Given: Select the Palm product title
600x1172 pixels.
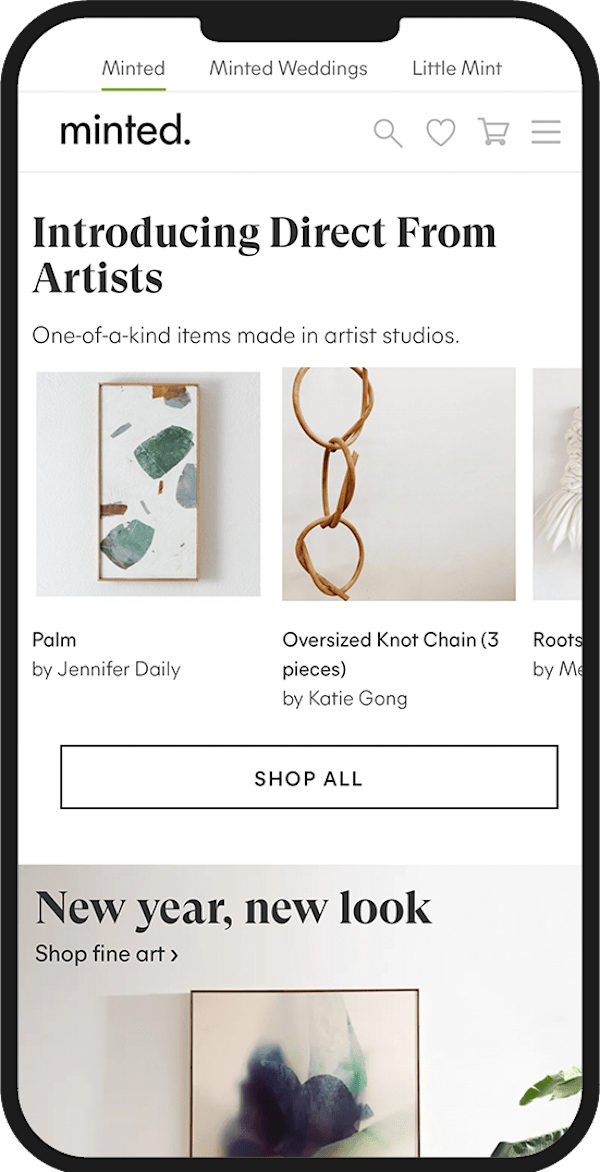Looking at the screenshot, I should [x=54, y=640].
